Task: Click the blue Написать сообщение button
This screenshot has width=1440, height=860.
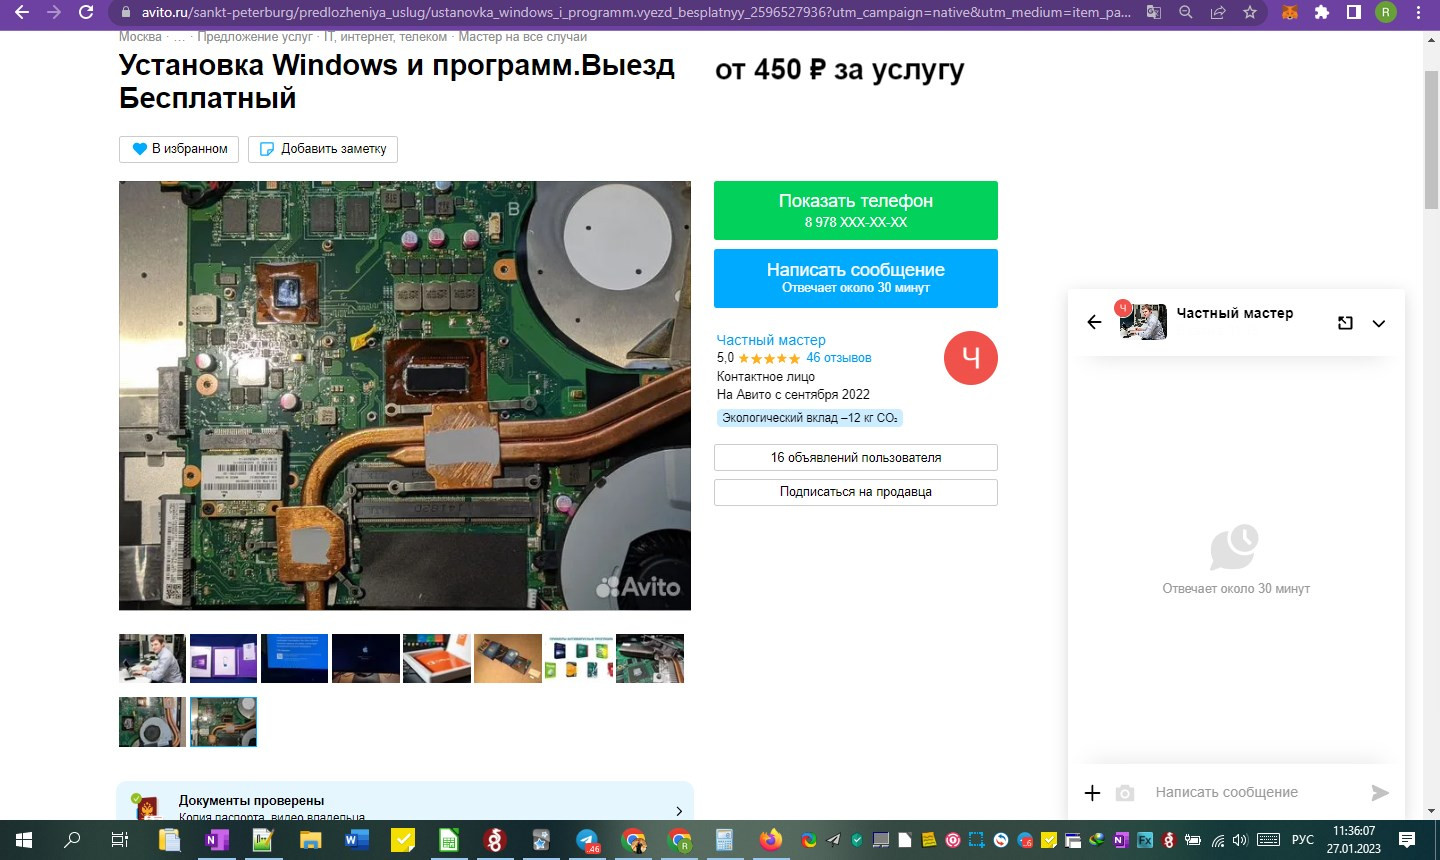Action: [x=856, y=278]
